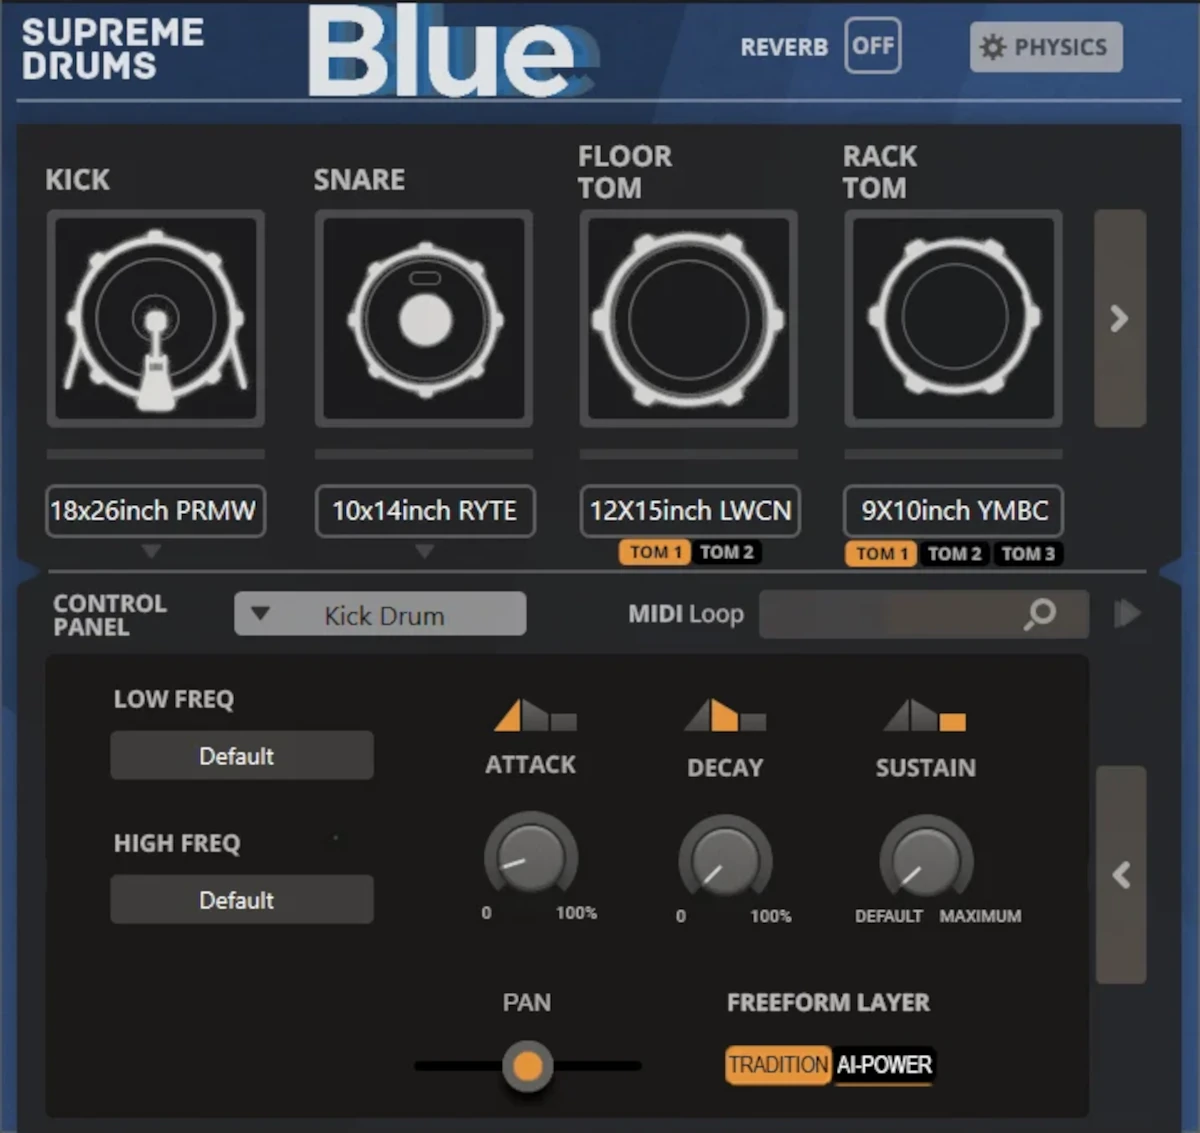Screen dimensions: 1200x1133
Task: Toggle the Reverb OFF switch
Action: [872, 46]
